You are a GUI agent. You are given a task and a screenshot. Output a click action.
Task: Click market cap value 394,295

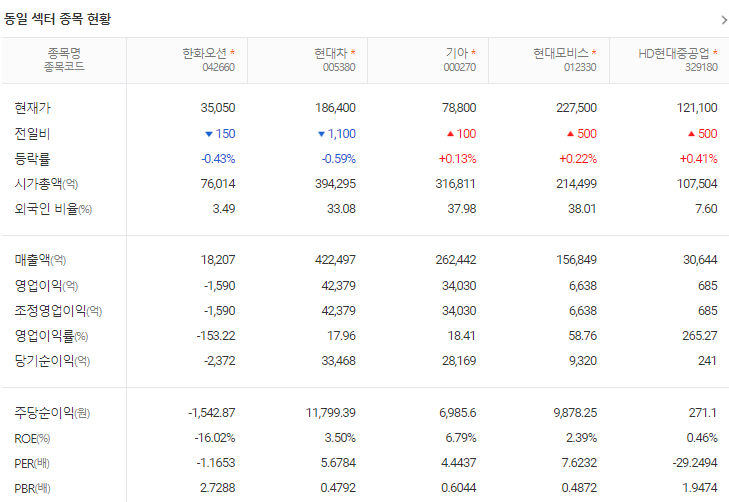(x=335, y=184)
